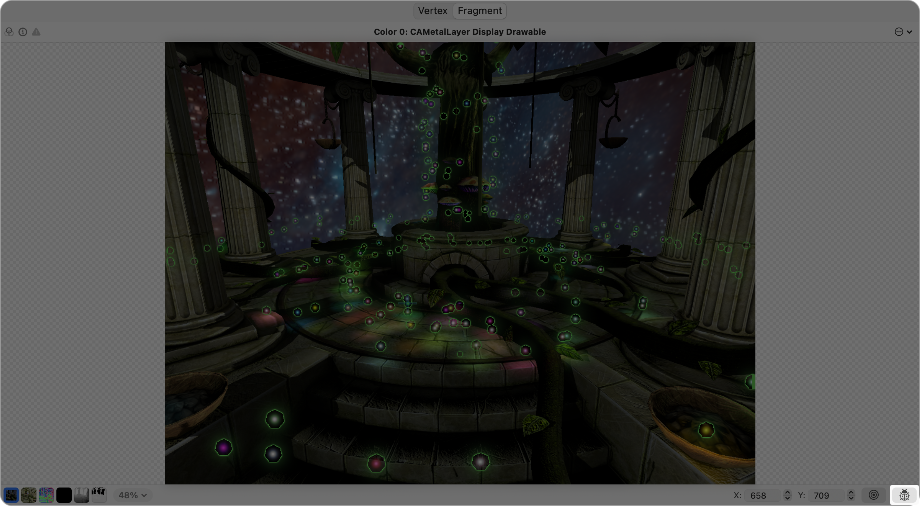Select the first blue attachment thumbnail
This screenshot has width=920, height=506.
pos(11,495)
